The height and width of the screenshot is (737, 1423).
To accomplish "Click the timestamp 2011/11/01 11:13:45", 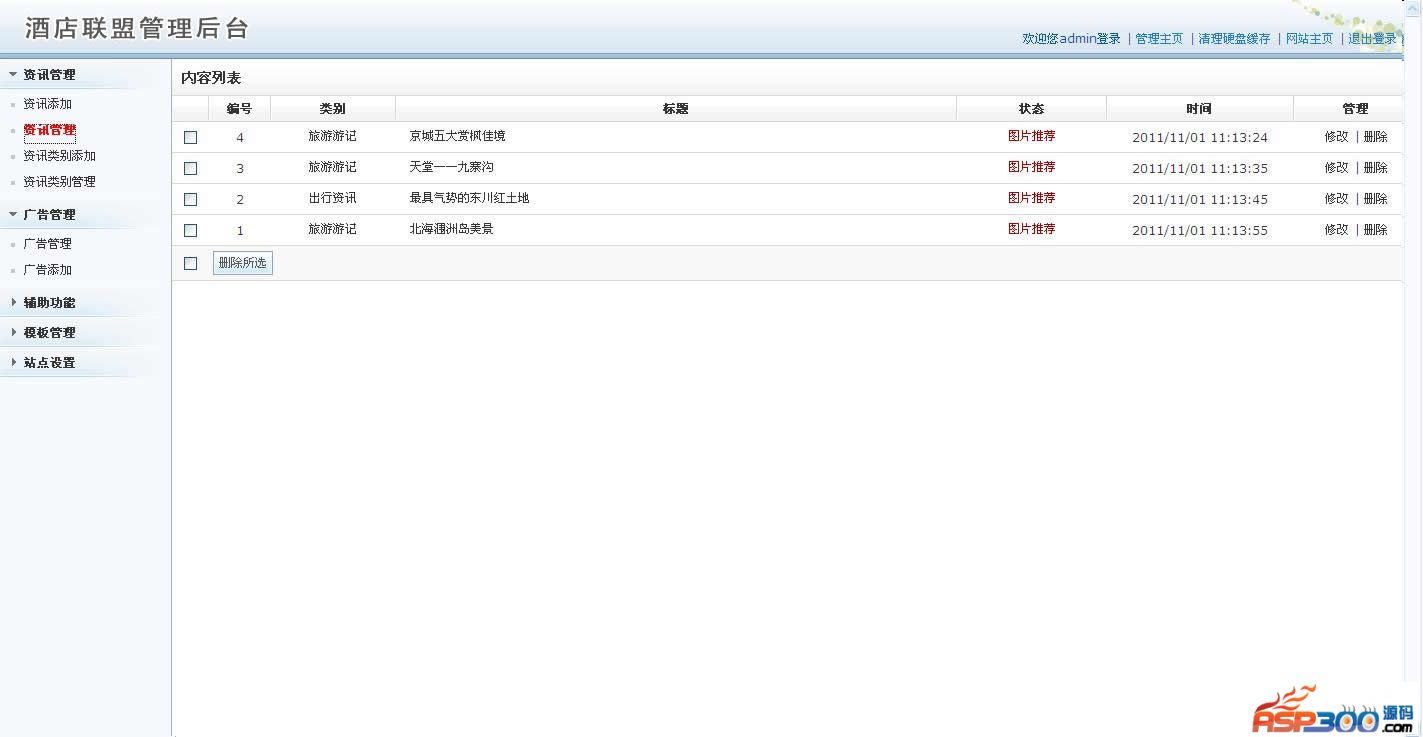I will (1200, 200).
